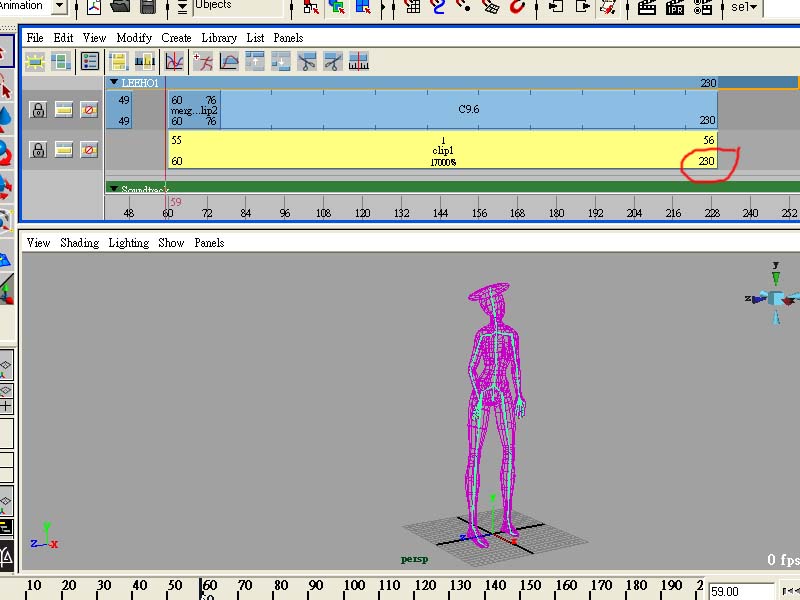Collapse the Soundtrack section triangle
Screen dimensions: 800x600
tap(114, 188)
